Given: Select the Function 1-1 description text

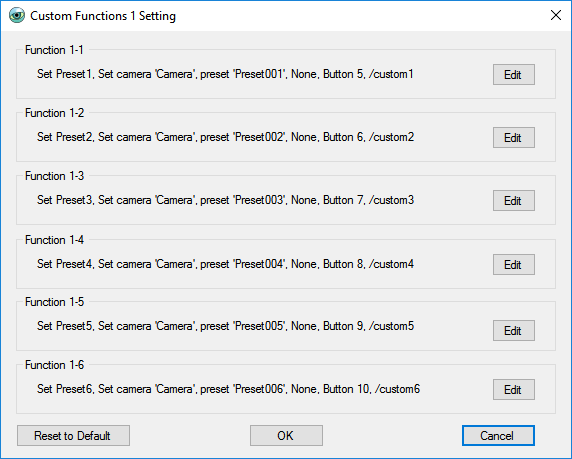Looking at the screenshot, I should (225, 74).
